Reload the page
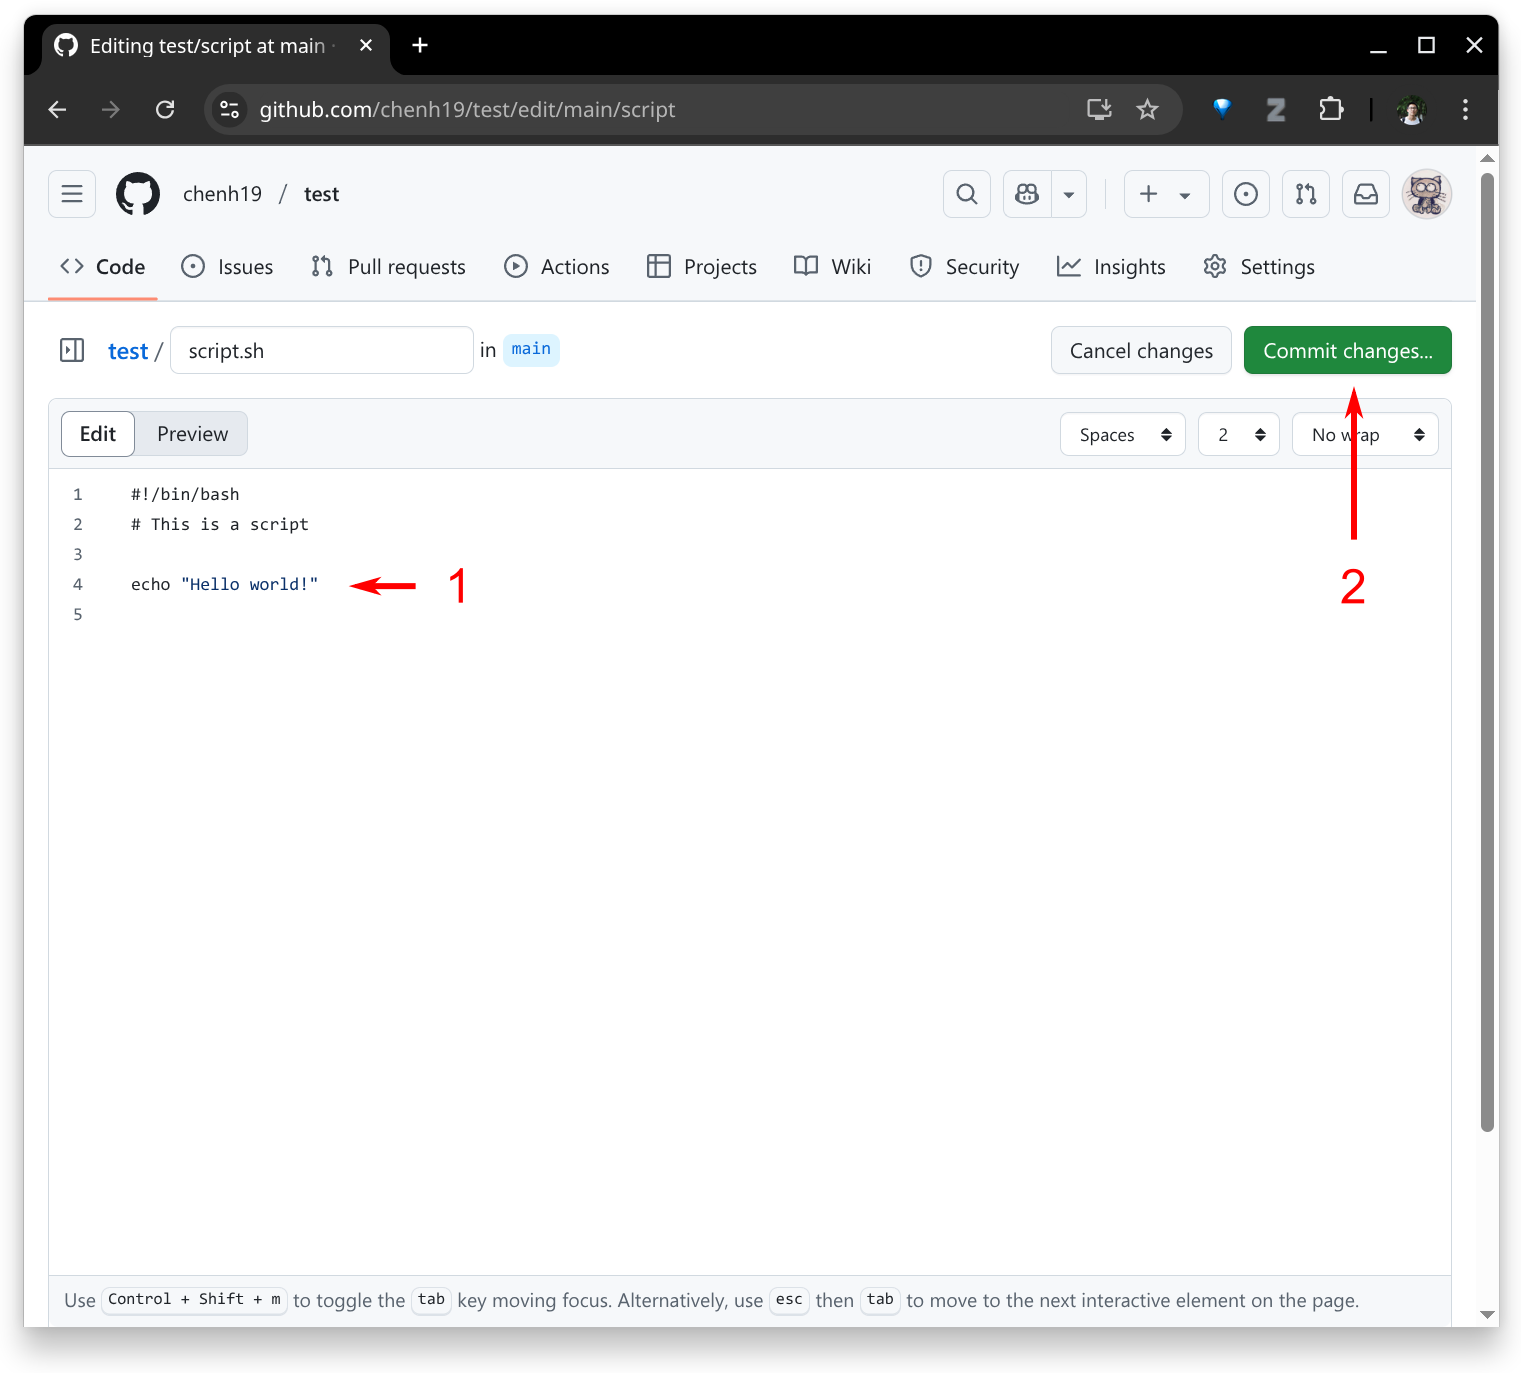This screenshot has height=1373, width=1521. (165, 110)
